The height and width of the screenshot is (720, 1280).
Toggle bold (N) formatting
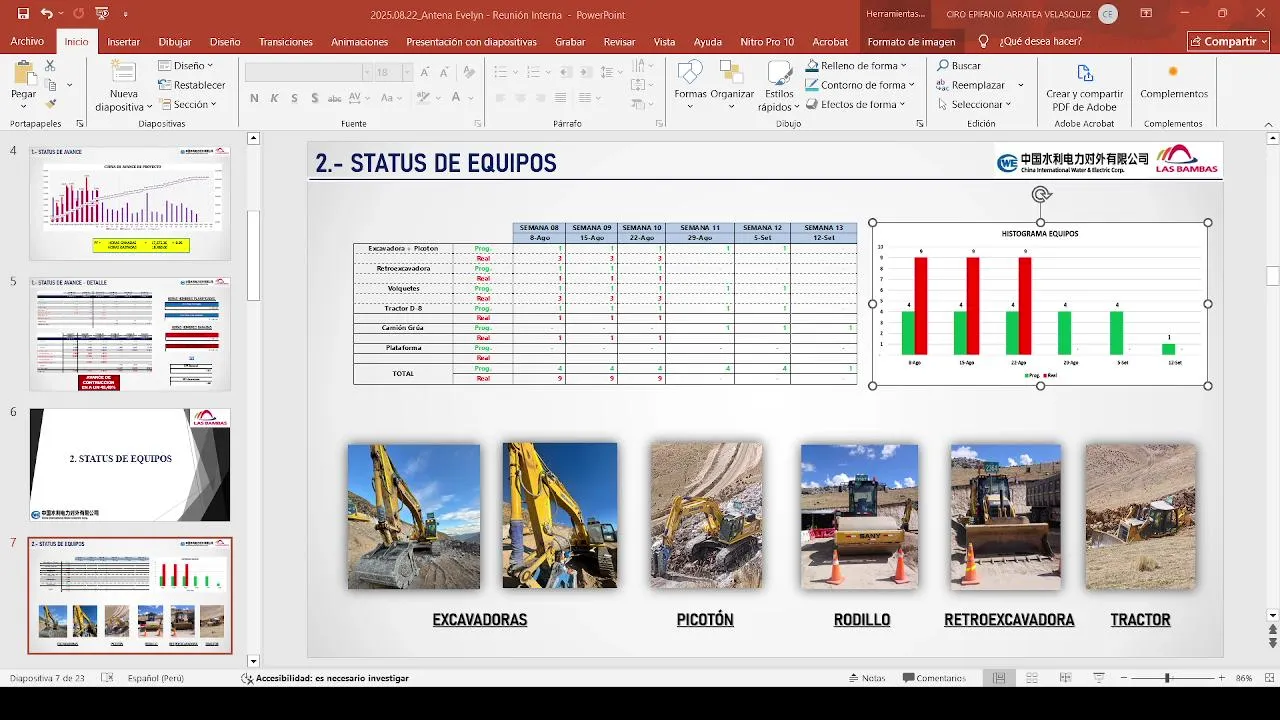pyautogui.click(x=254, y=98)
